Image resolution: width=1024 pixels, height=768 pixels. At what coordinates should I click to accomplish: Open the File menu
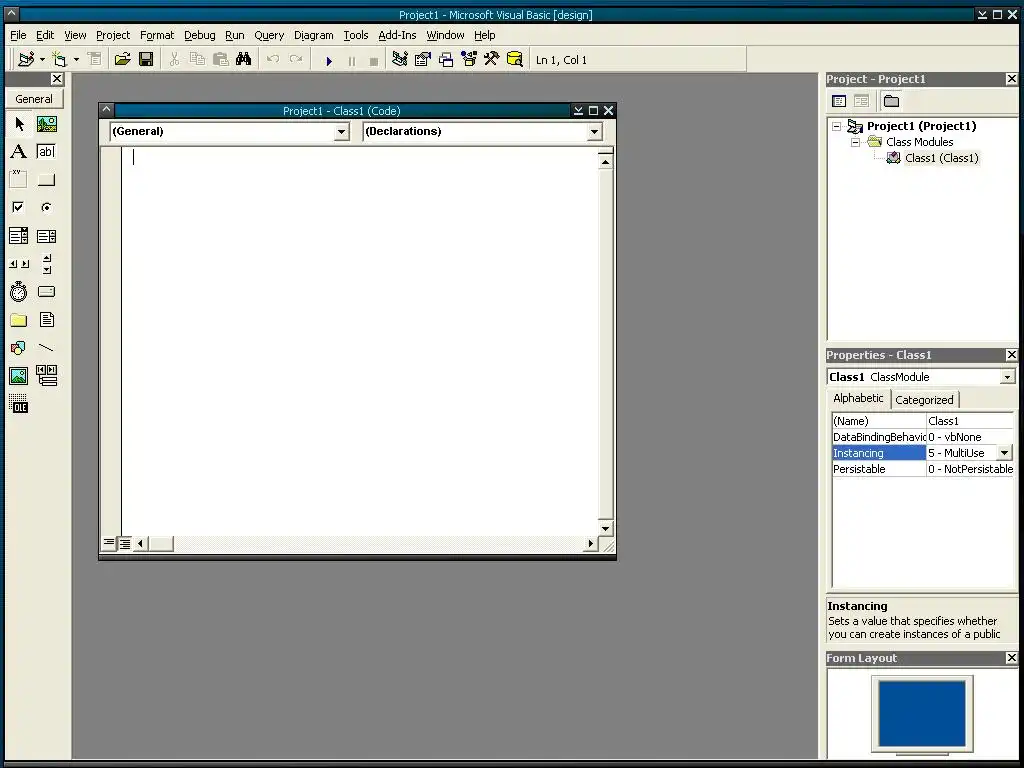[x=18, y=35]
